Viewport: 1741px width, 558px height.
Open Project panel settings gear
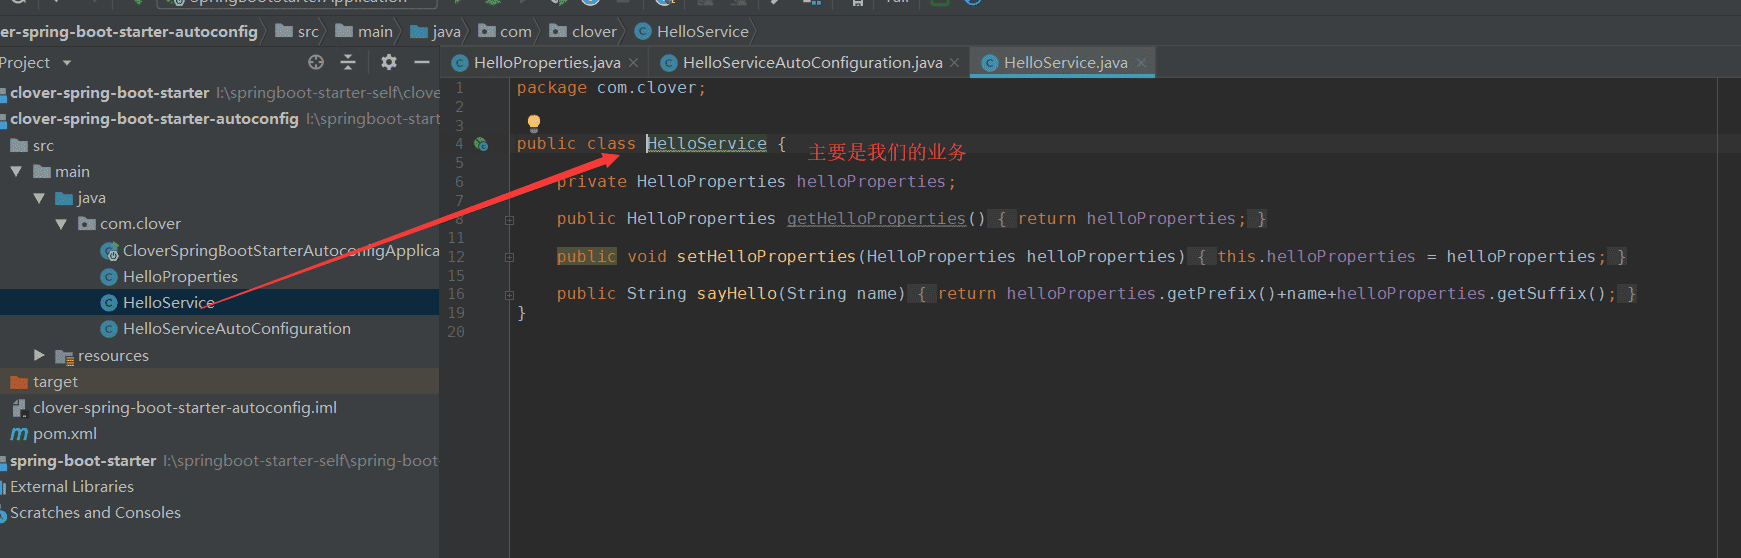[x=389, y=62]
